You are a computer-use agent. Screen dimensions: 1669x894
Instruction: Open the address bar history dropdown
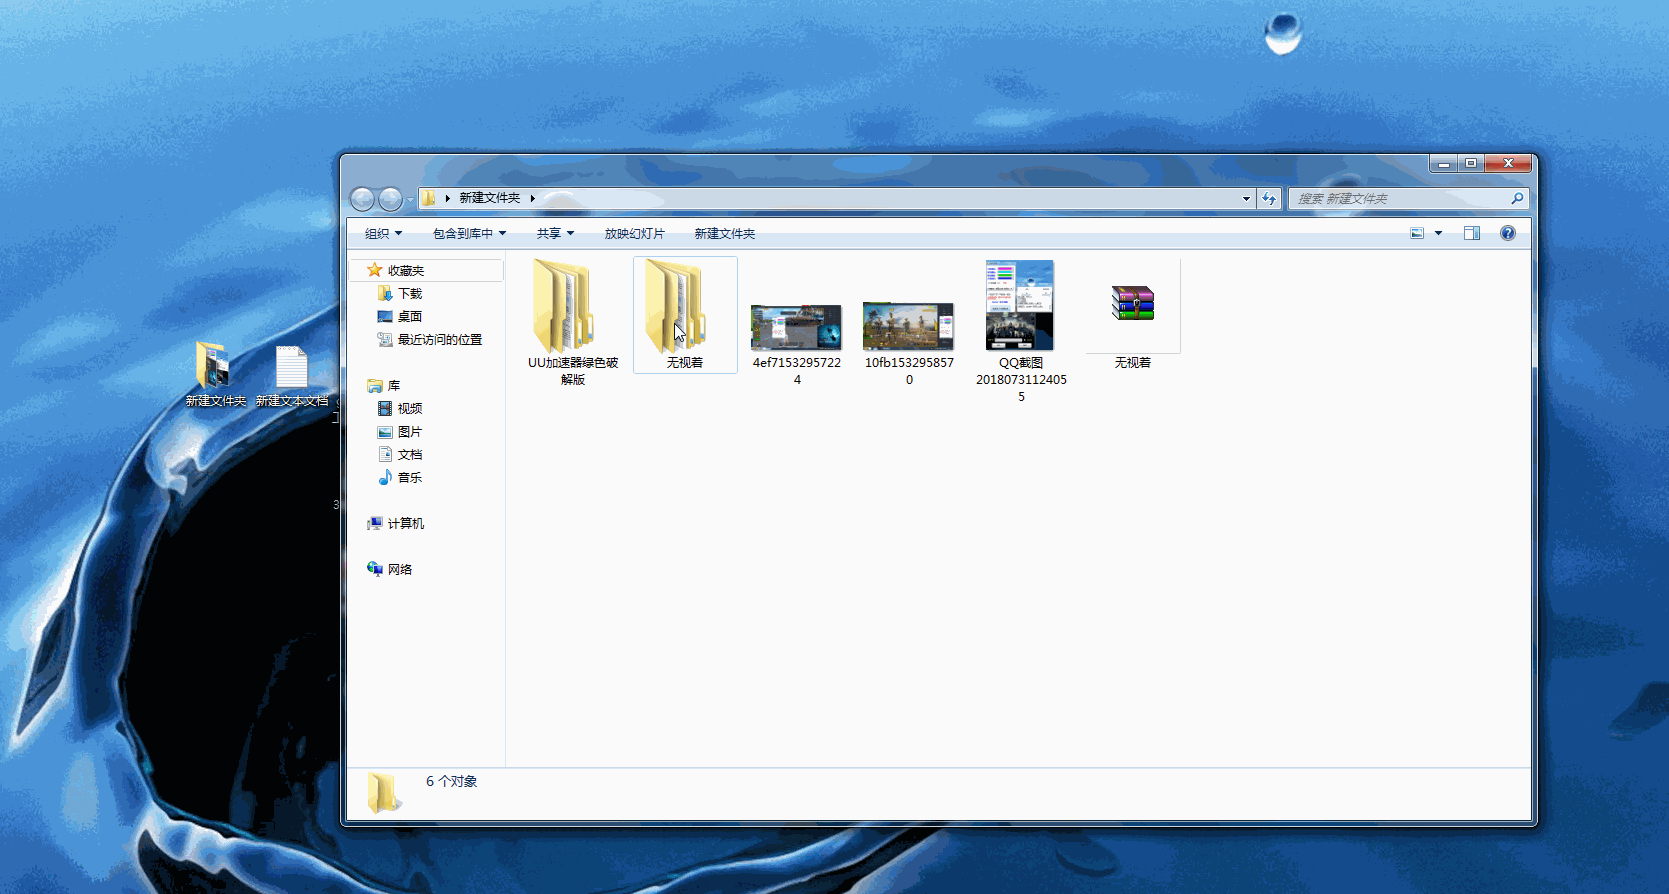coord(1246,199)
